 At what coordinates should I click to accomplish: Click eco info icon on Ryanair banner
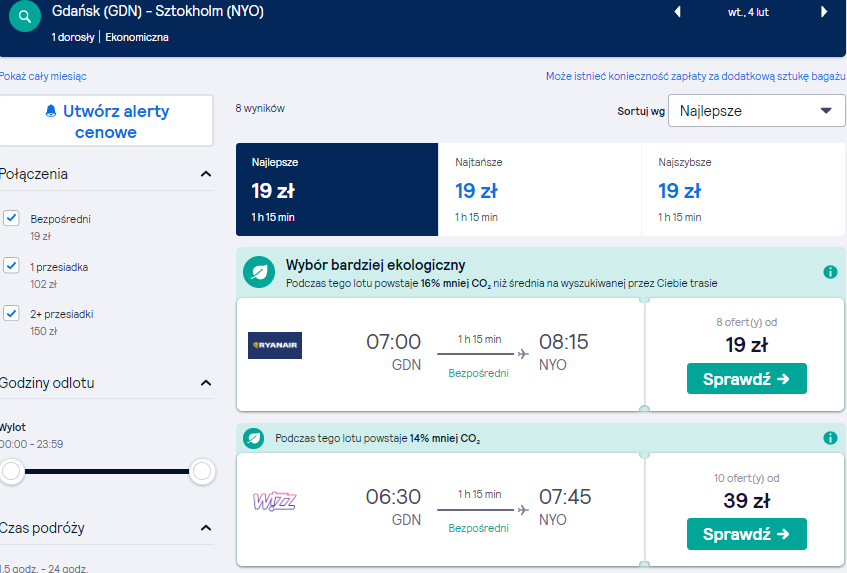tap(830, 272)
